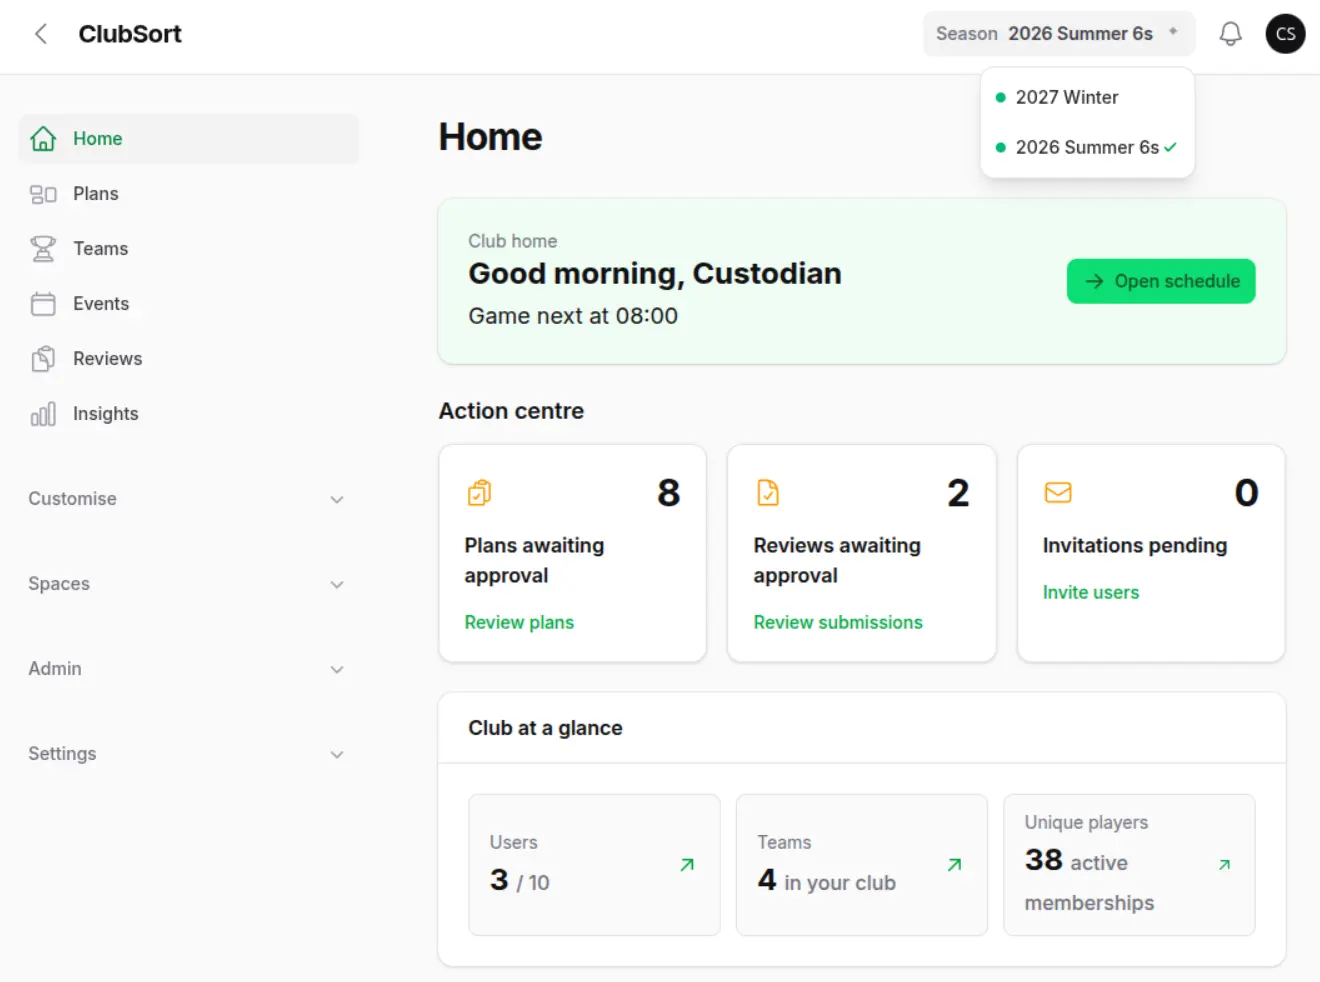
Task: Open the CS user avatar menu
Action: pos(1285,34)
